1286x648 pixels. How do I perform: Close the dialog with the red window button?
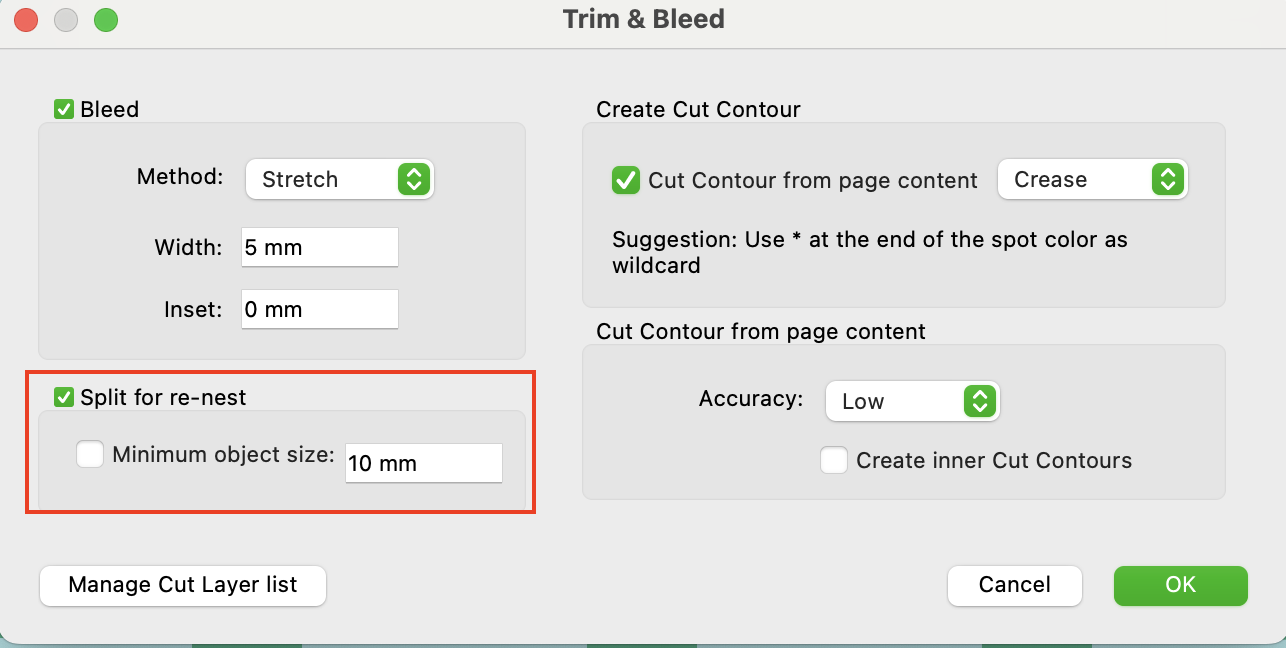pyautogui.click(x=26, y=19)
